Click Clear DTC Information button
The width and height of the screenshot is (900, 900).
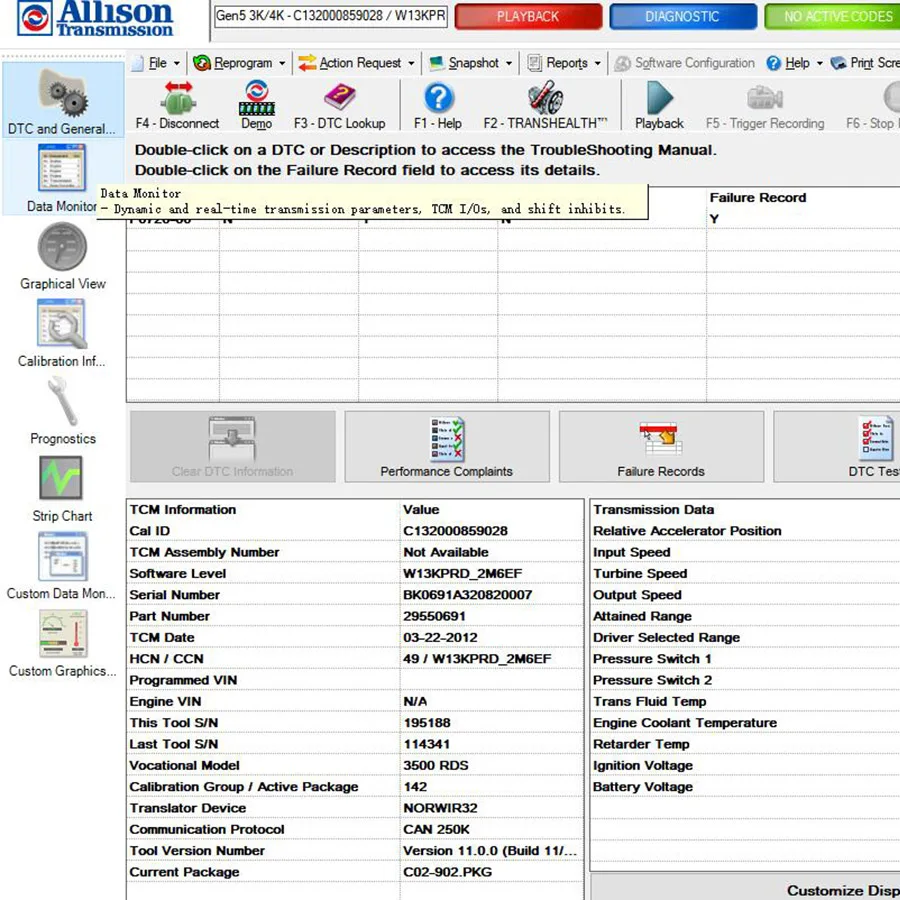[232, 447]
